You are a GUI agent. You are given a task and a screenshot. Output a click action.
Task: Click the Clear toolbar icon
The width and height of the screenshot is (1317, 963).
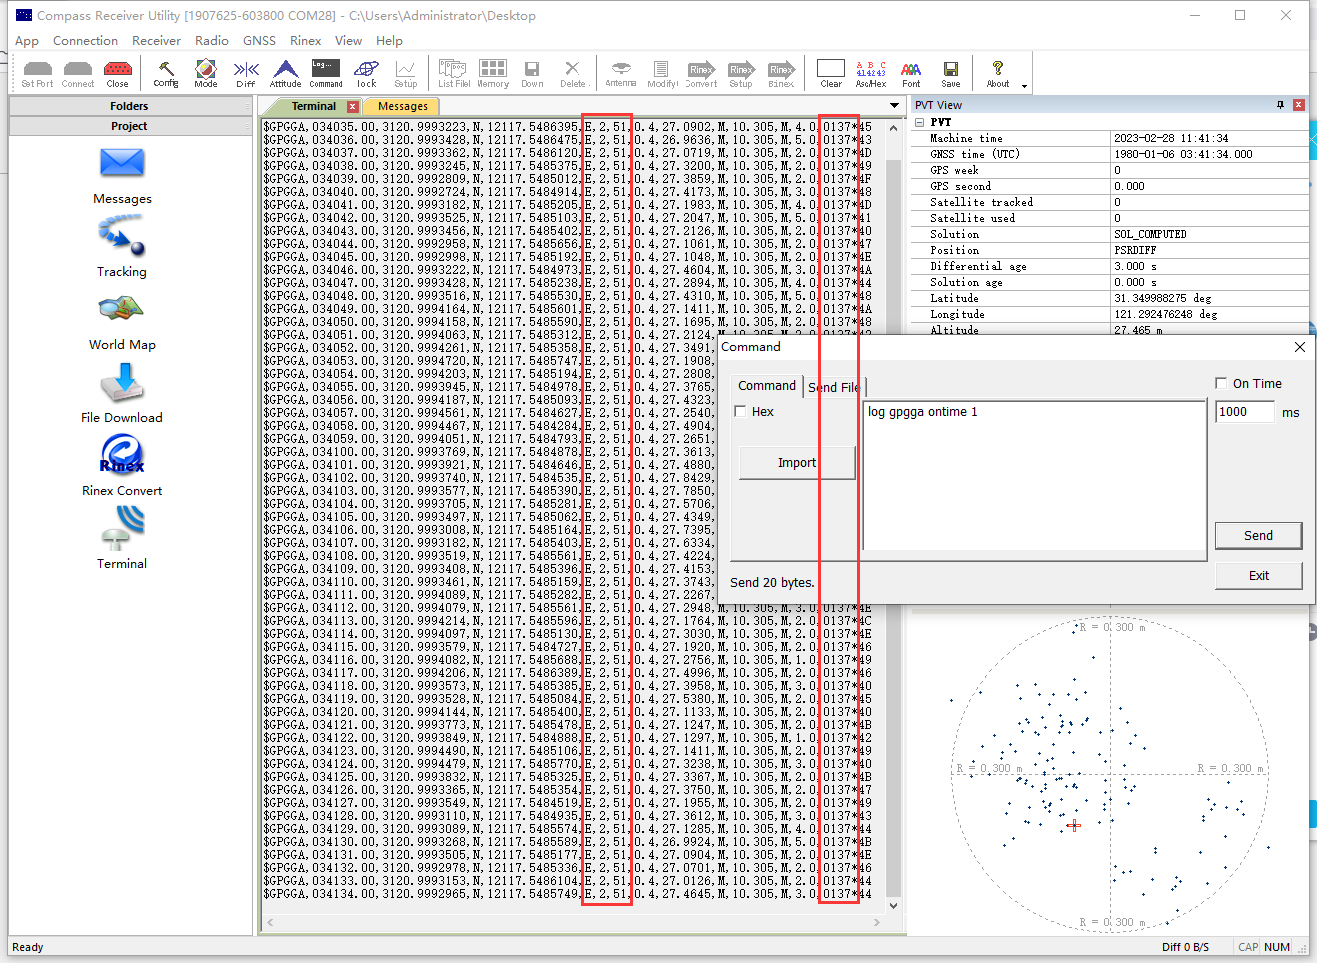(831, 73)
